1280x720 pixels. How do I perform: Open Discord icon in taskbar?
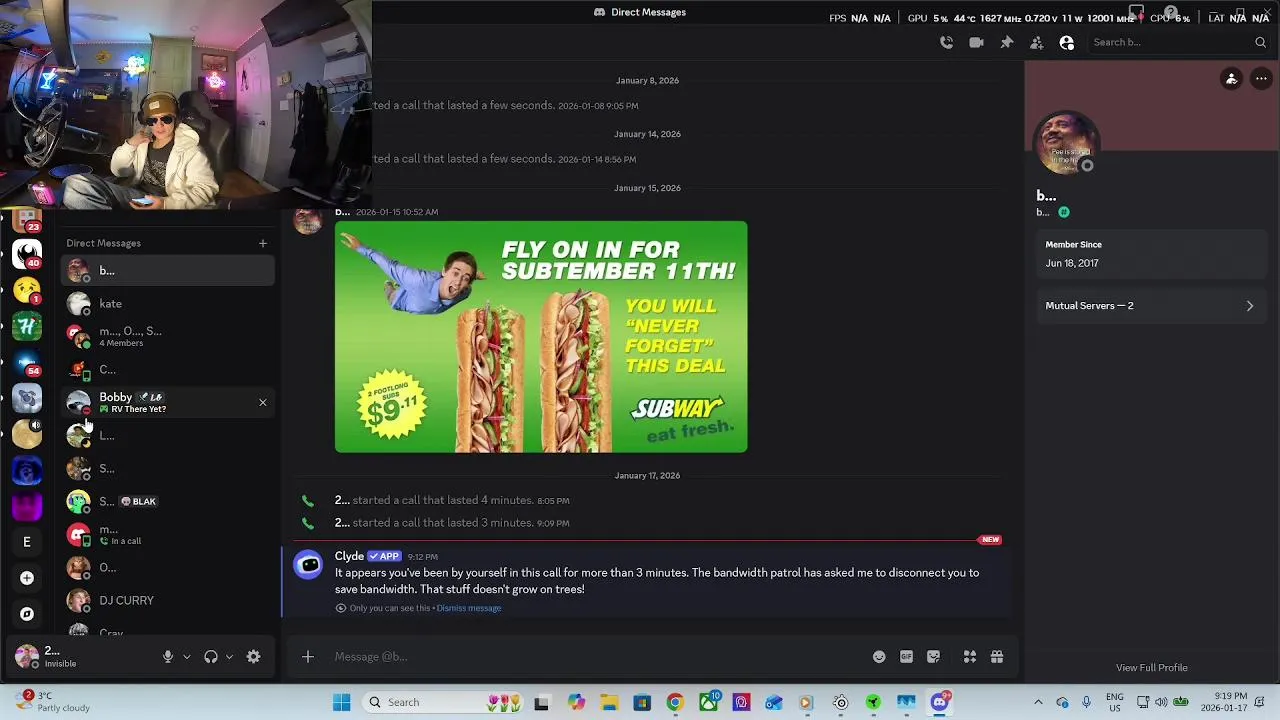(939, 702)
